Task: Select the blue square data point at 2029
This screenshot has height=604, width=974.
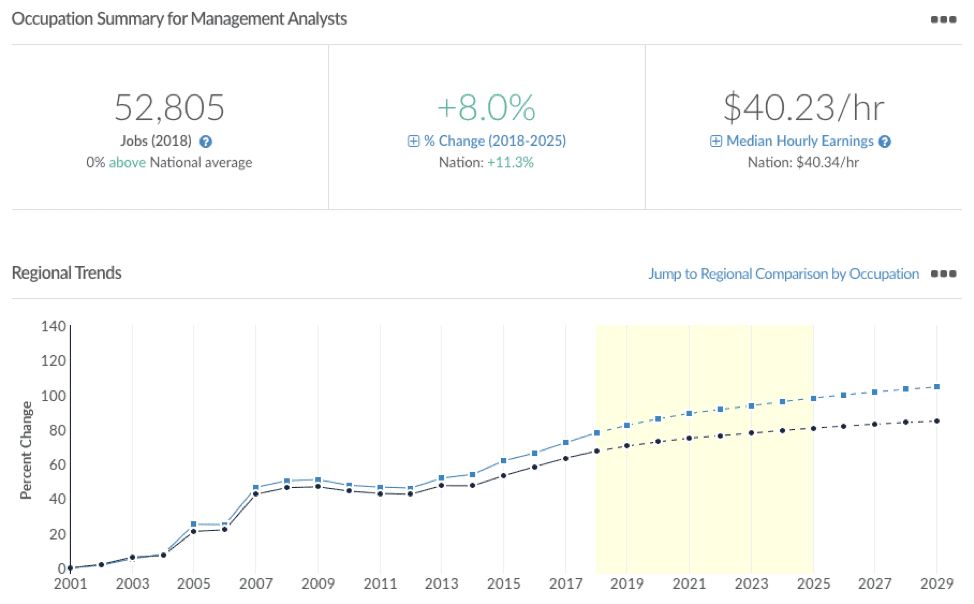Action: coord(937,386)
